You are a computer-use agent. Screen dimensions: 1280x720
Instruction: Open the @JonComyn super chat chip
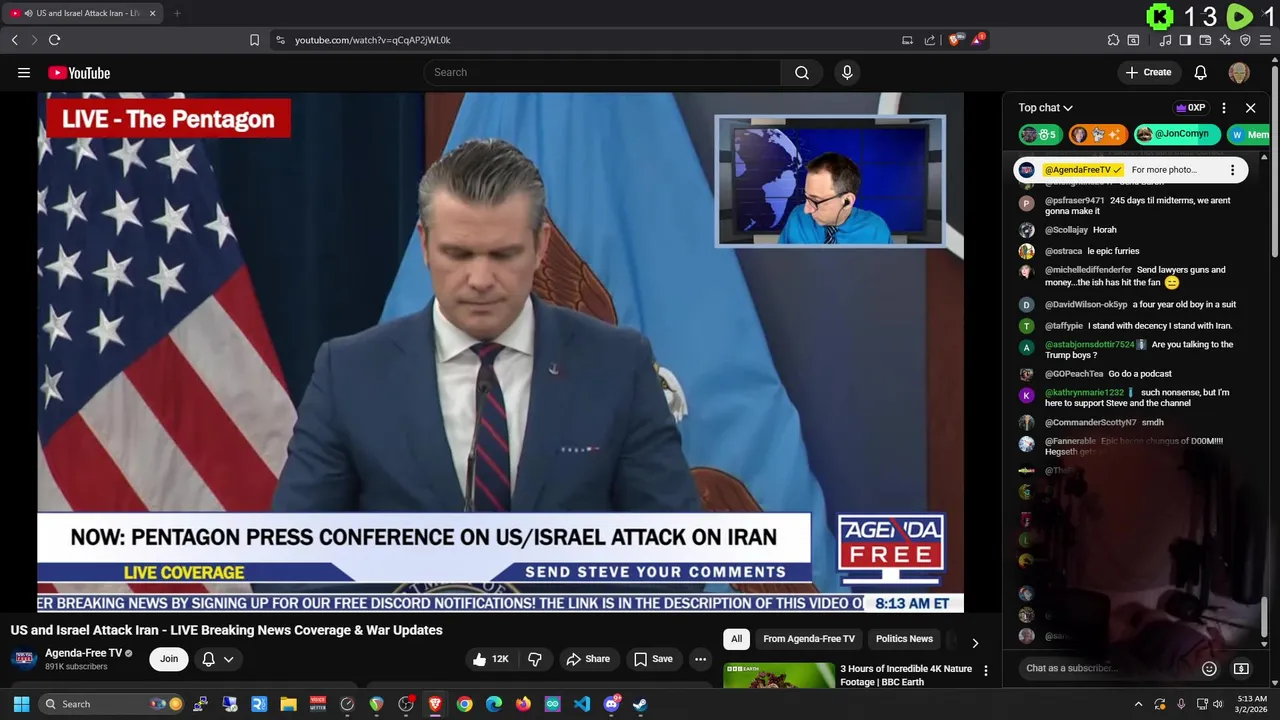pos(1177,134)
